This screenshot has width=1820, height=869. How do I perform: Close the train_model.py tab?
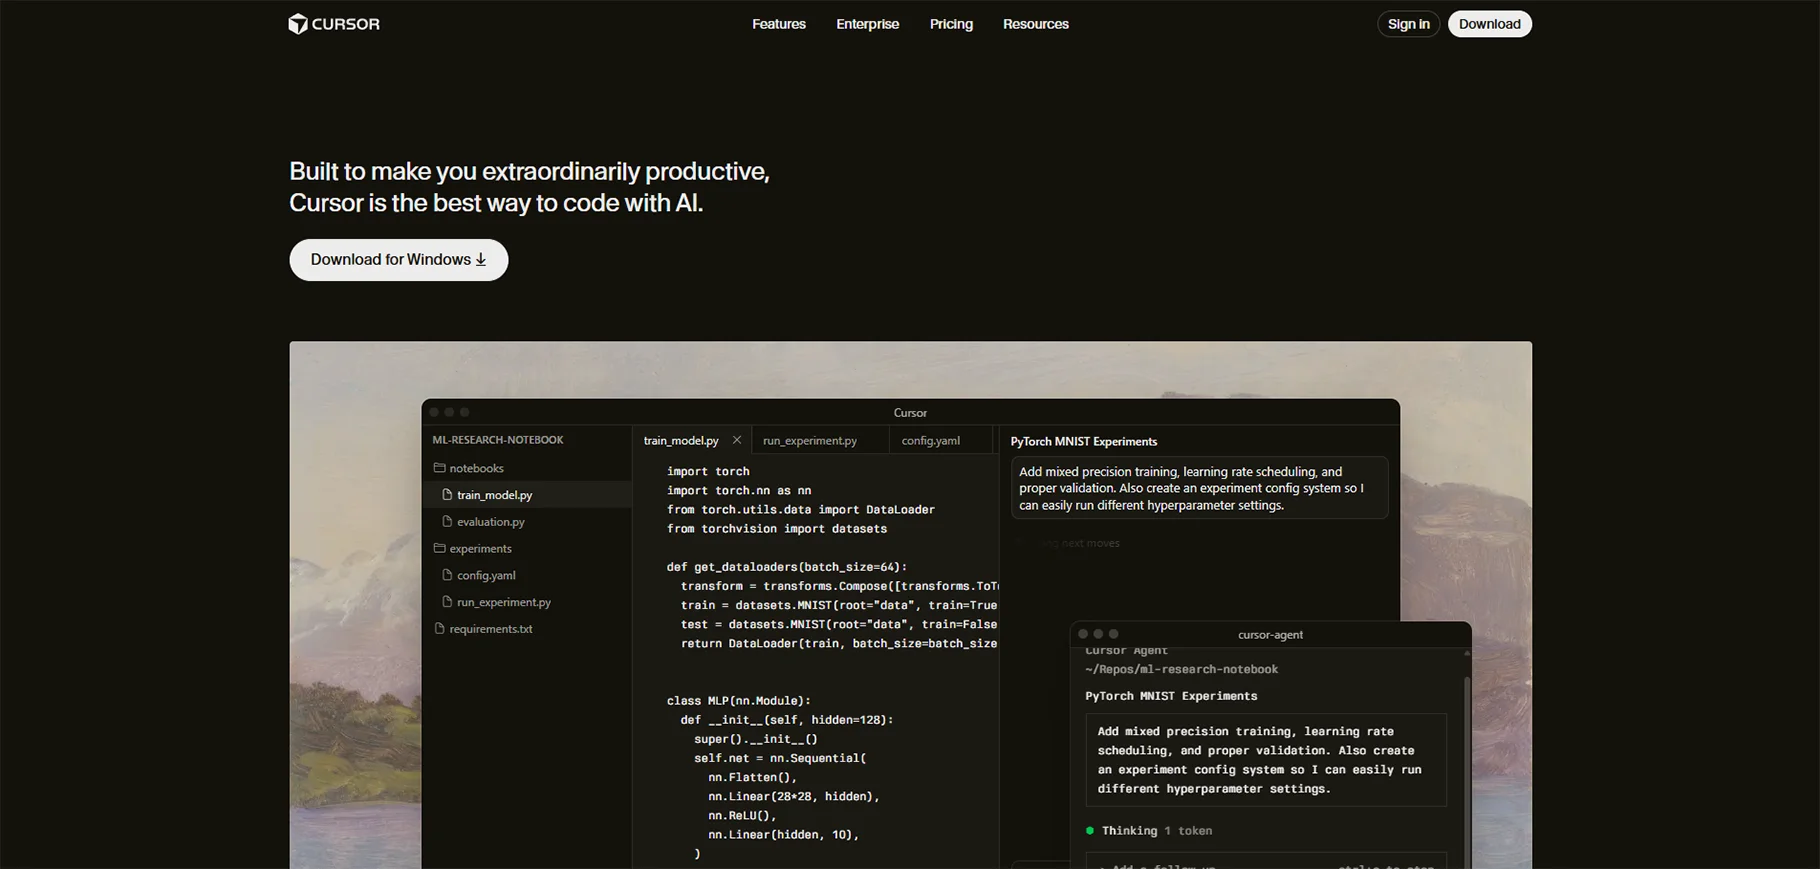tap(737, 440)
